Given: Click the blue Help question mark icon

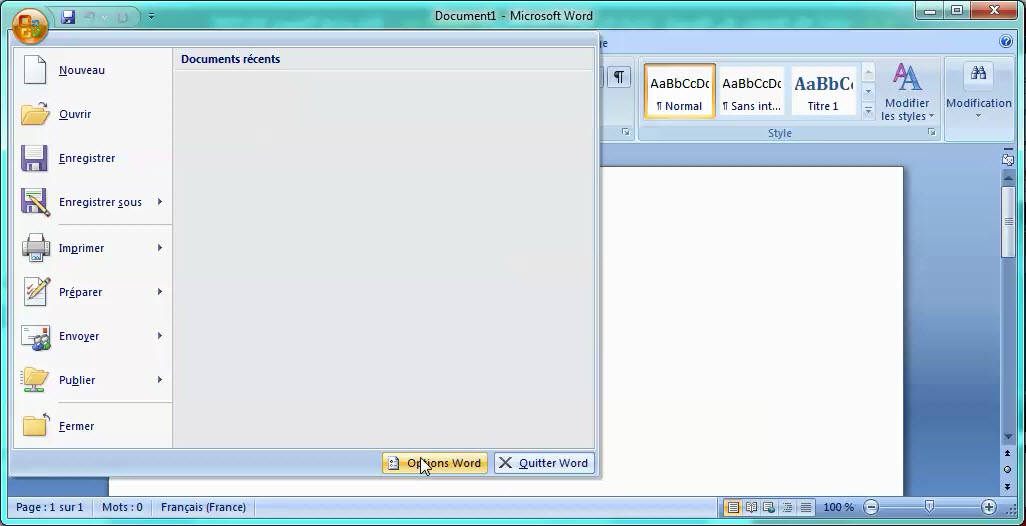Looking at the screenshot, I should coord(1006,42).
